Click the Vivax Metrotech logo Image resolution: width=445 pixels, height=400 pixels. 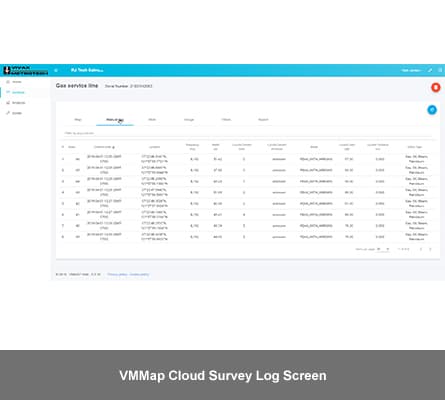click(25, 70)
